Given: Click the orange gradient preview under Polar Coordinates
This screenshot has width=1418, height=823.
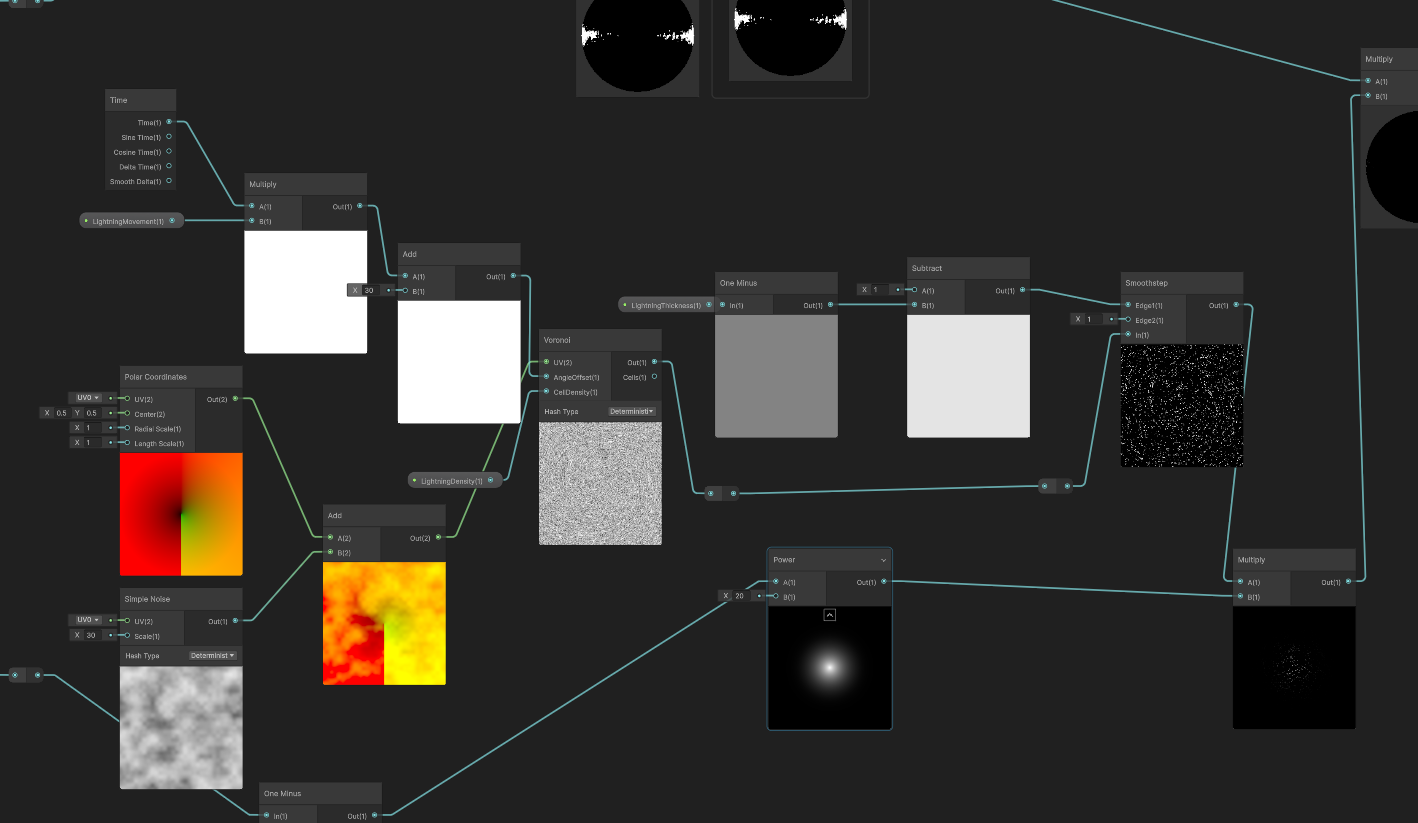Looking at the screenshot, I should click(181, 514).
